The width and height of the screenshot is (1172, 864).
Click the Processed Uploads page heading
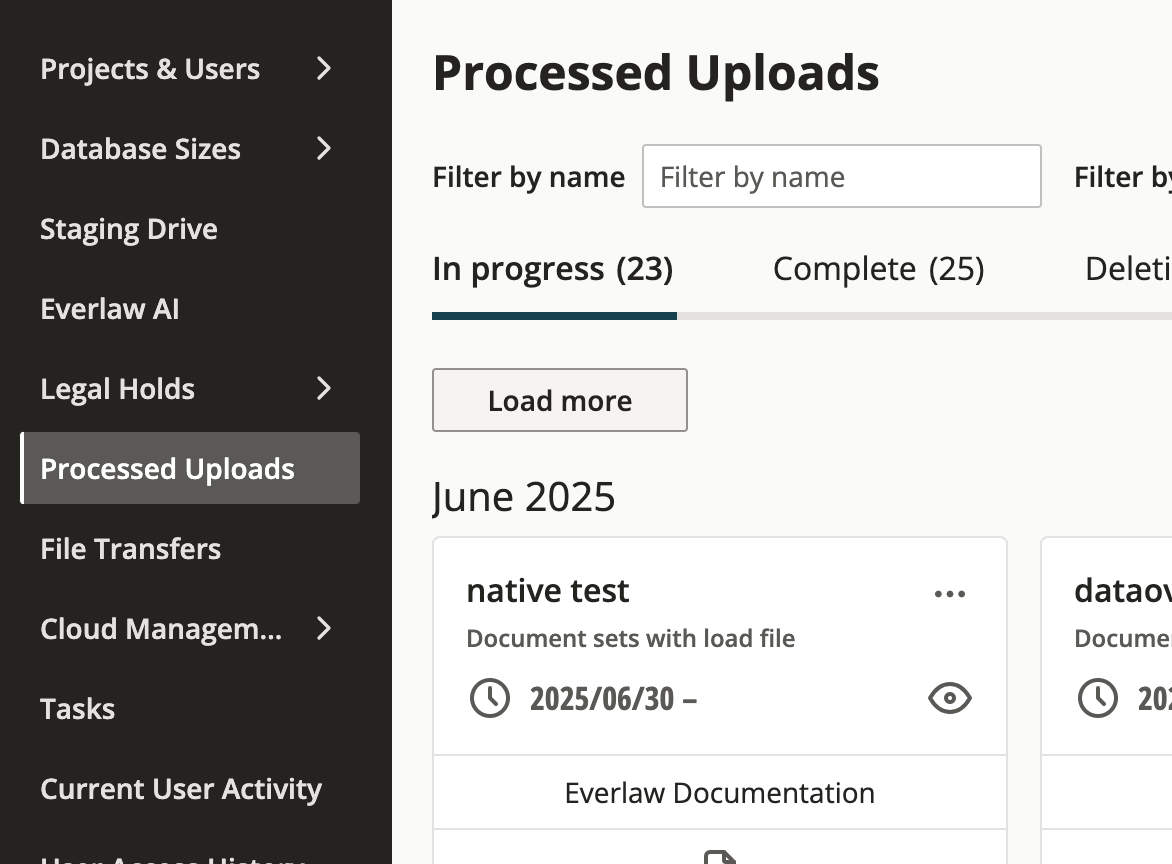(x=656, y=73)
